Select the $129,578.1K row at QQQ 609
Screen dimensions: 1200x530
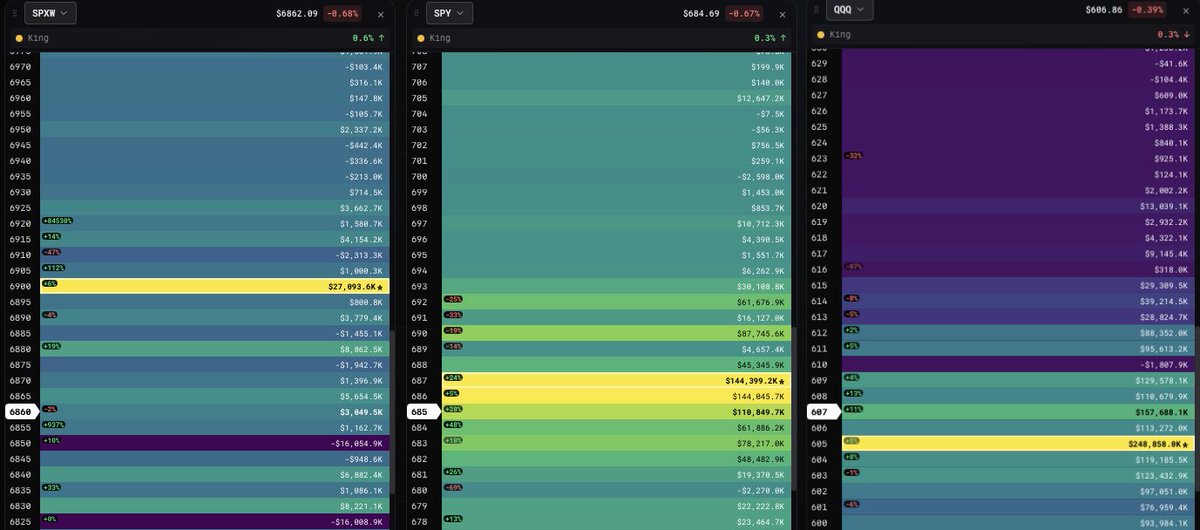pyautogui.click(x=1017, y=381)
